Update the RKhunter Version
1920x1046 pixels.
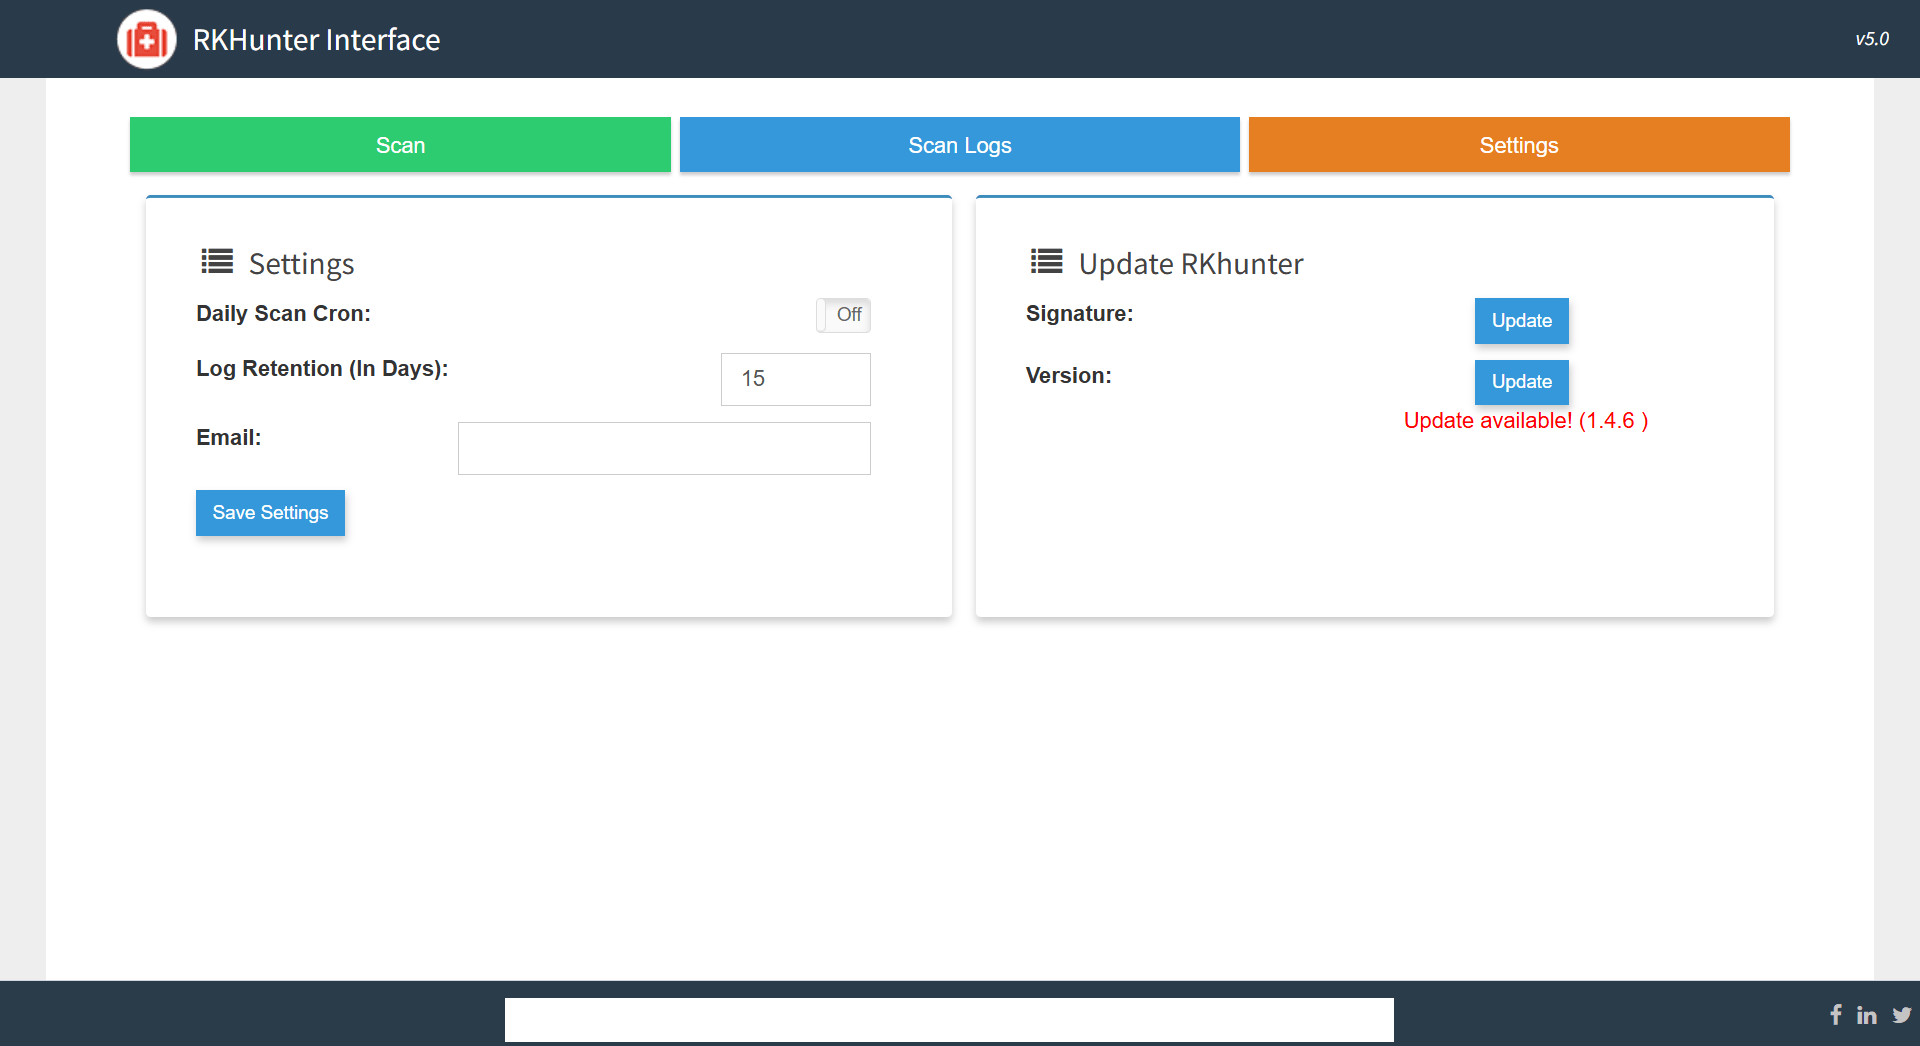click(1521, 382)
